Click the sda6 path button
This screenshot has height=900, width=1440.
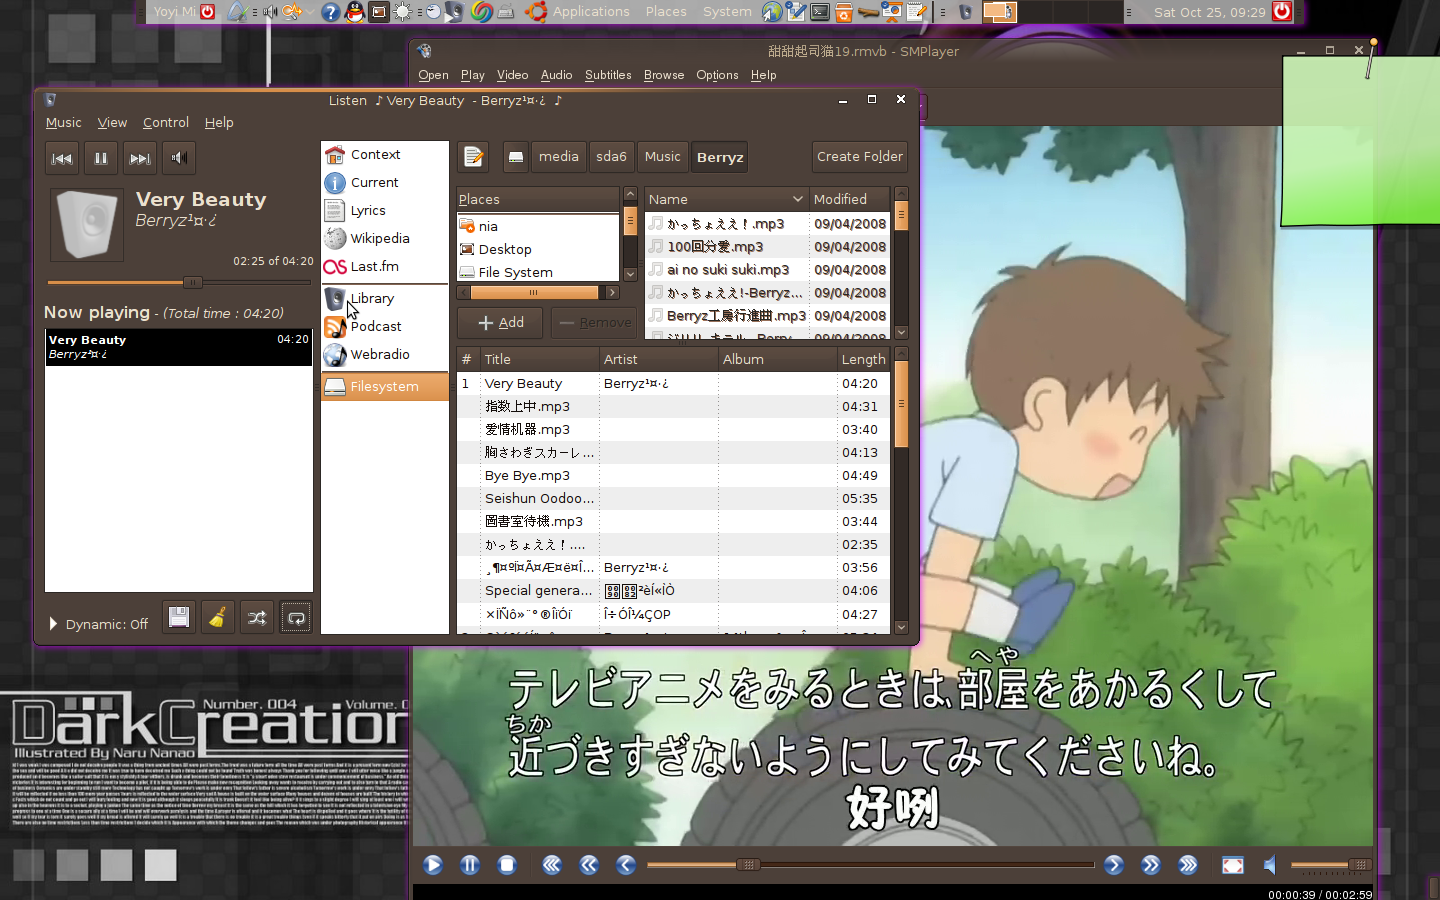(611, 157)
